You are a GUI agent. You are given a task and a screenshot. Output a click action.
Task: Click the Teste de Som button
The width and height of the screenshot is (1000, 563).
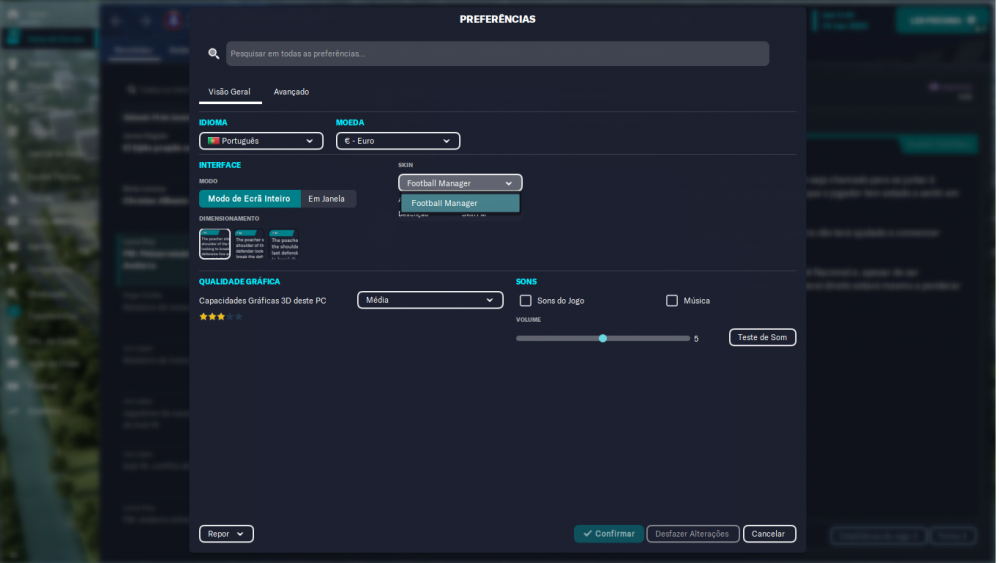762,337
